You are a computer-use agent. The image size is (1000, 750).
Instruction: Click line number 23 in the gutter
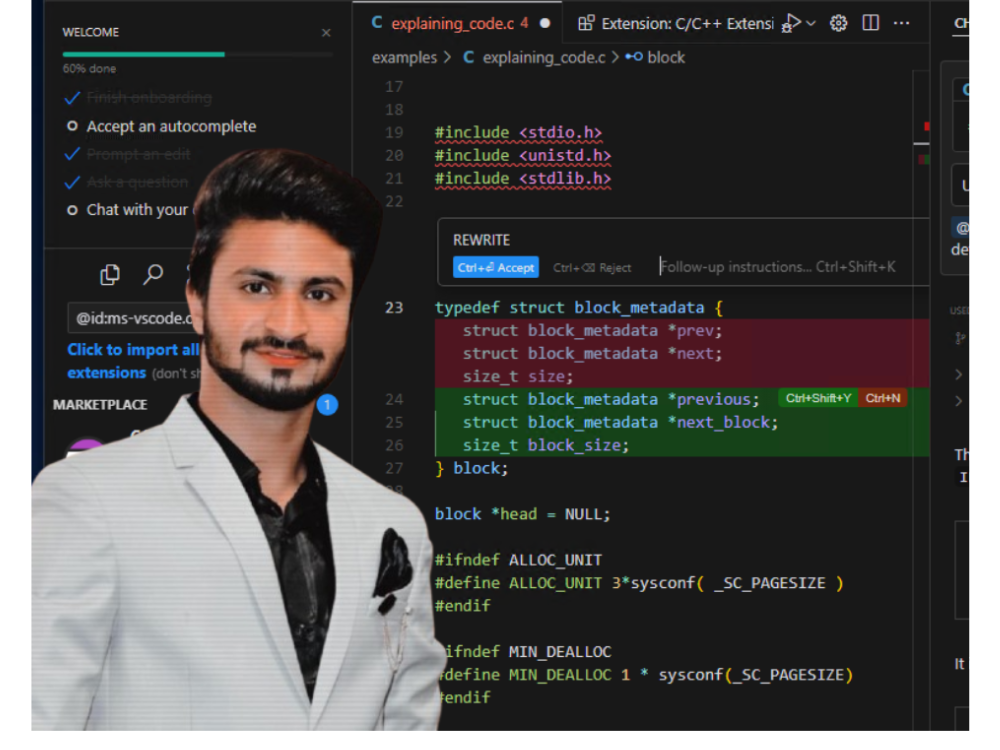point(394,307)
